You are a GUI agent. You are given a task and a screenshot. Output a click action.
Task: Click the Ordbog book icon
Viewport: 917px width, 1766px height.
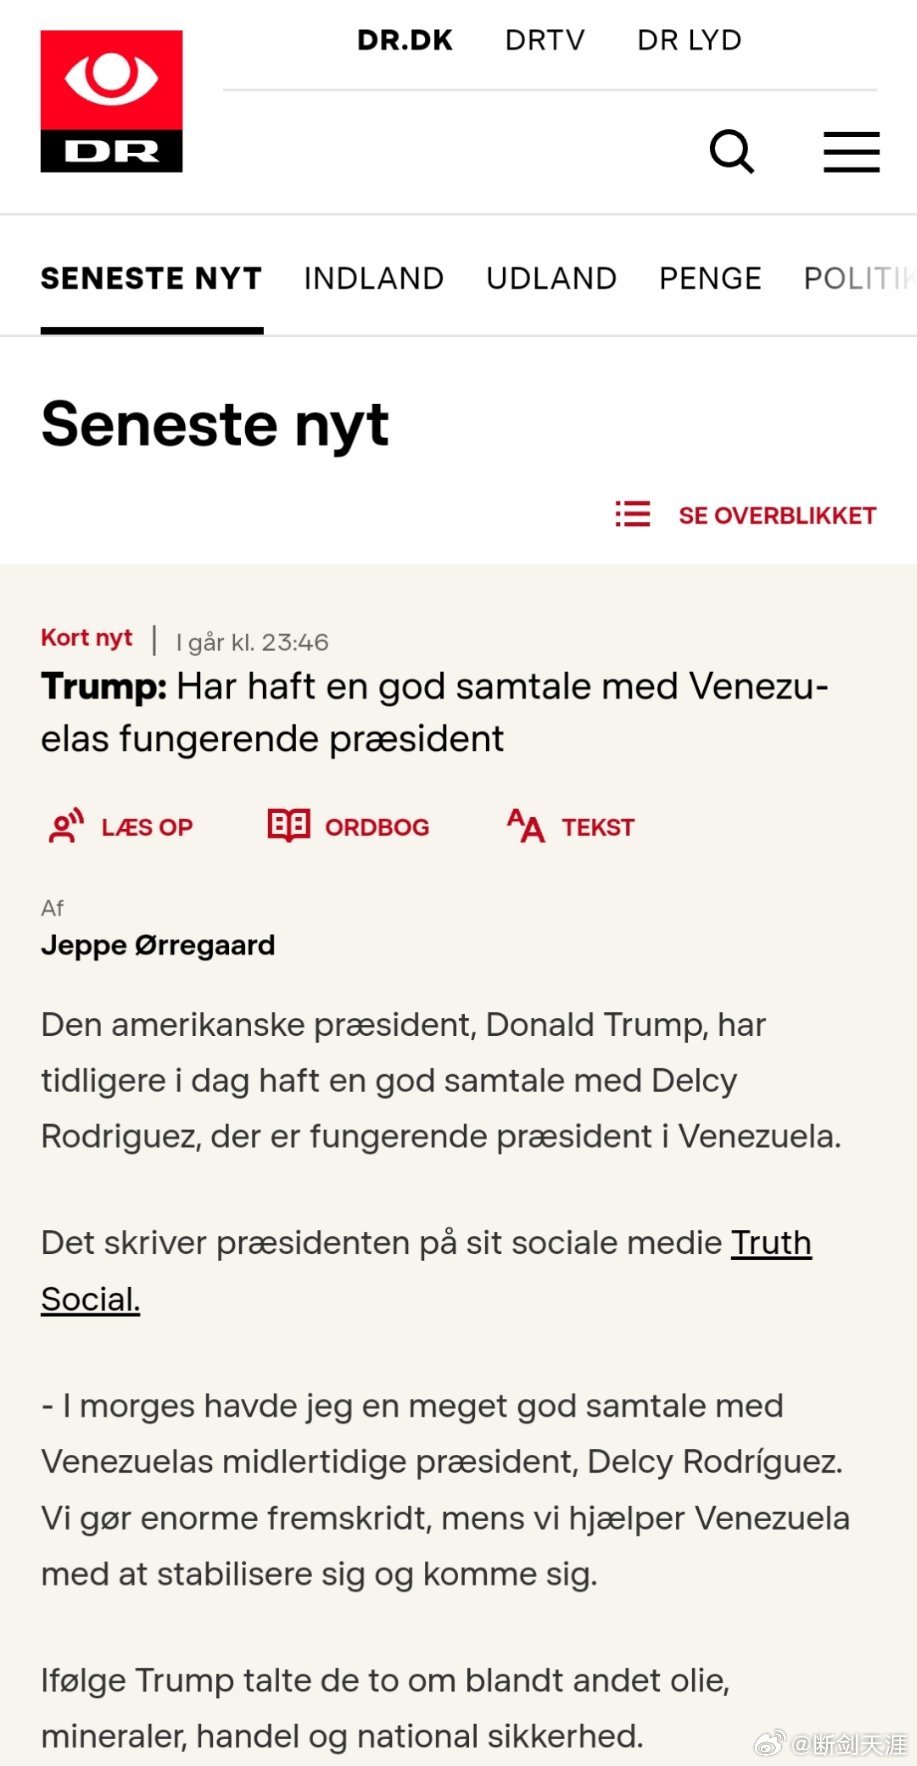(x=289, y=826)
